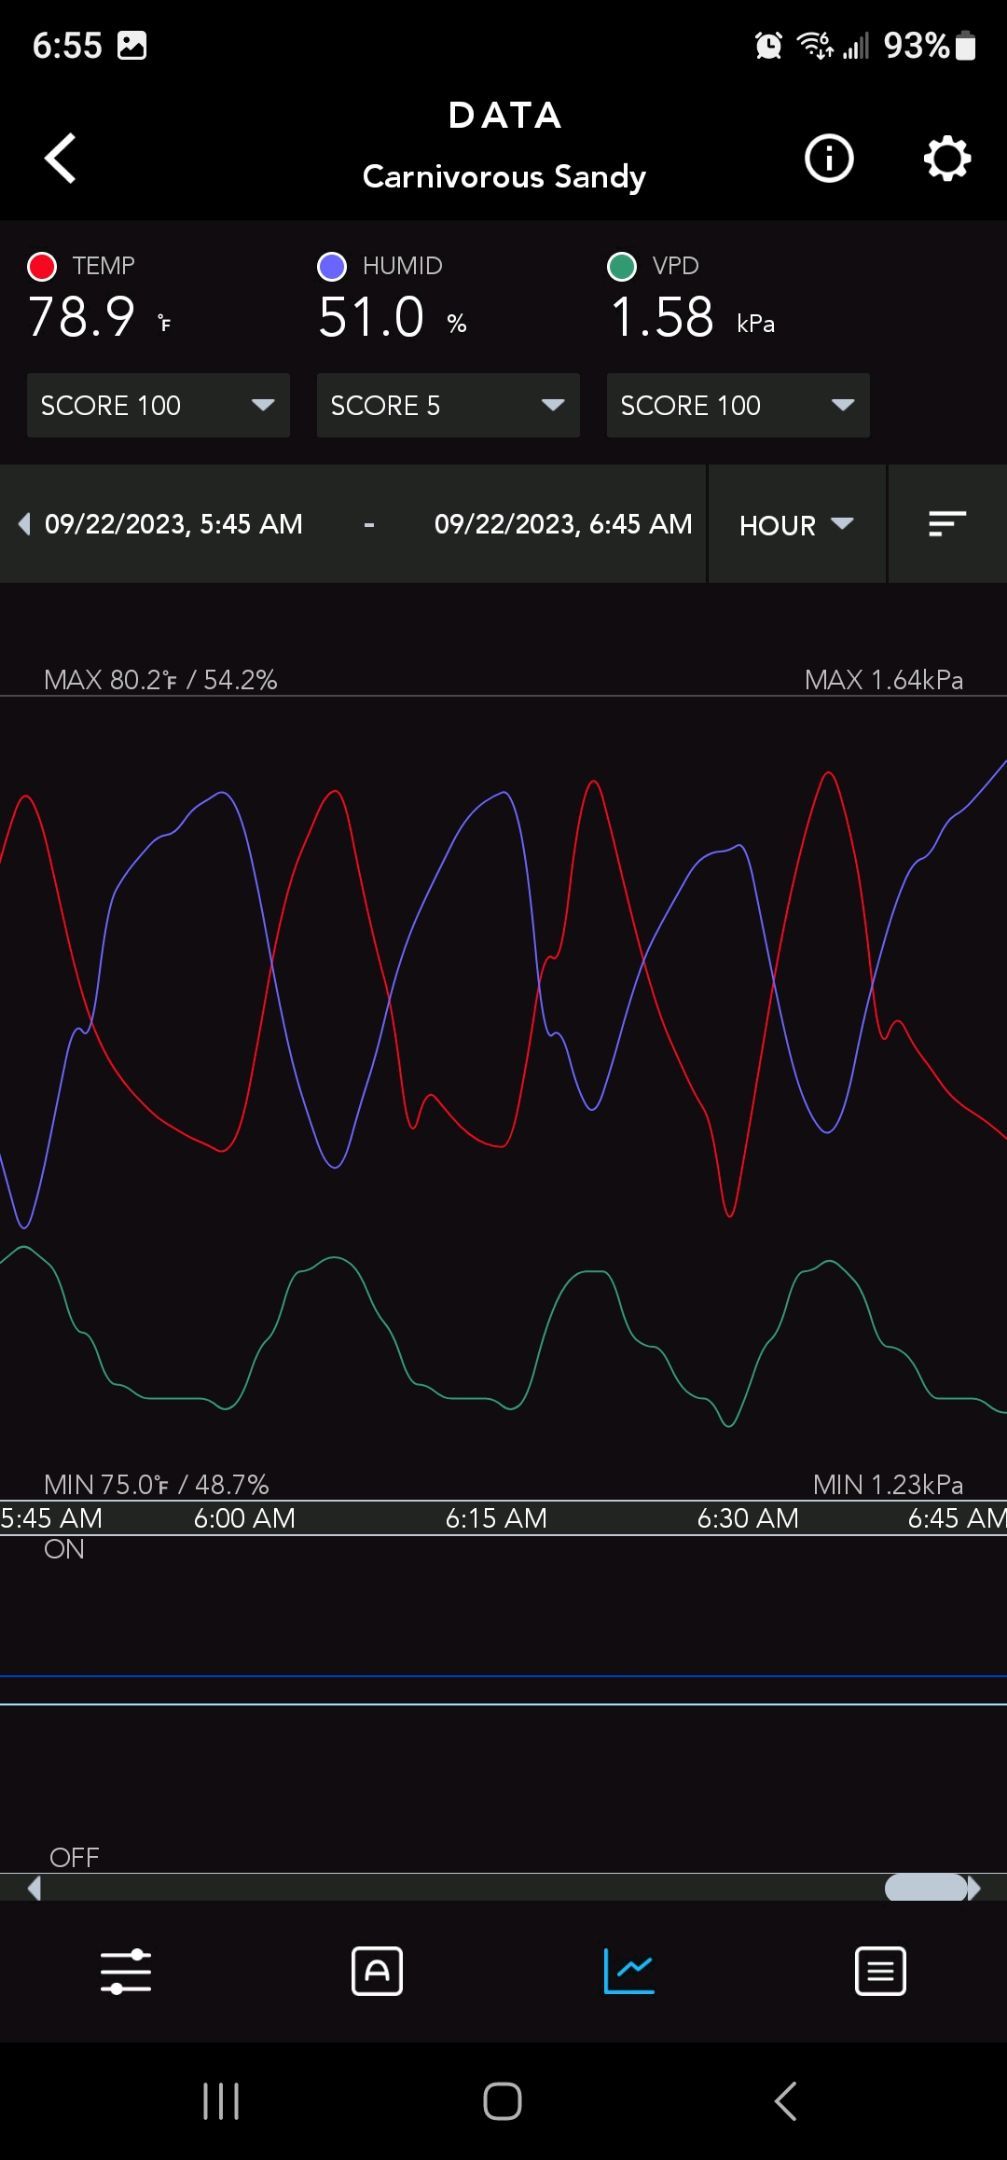Open the controls sliders tab
The image size is (1007, 2160).
[x=126, y=1972]
